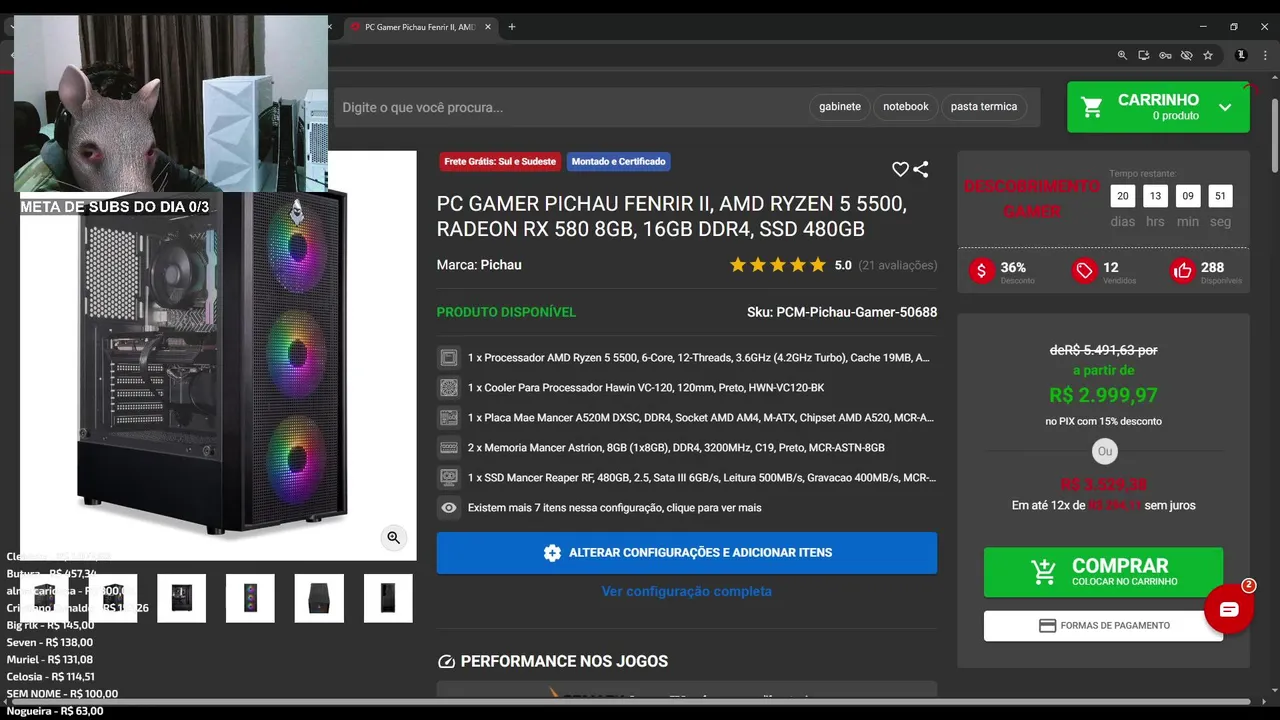Viewport: 1280px width, 720px height.
Task: Open the Chrome three-dot menu
Action: [x=1265, y=55]
